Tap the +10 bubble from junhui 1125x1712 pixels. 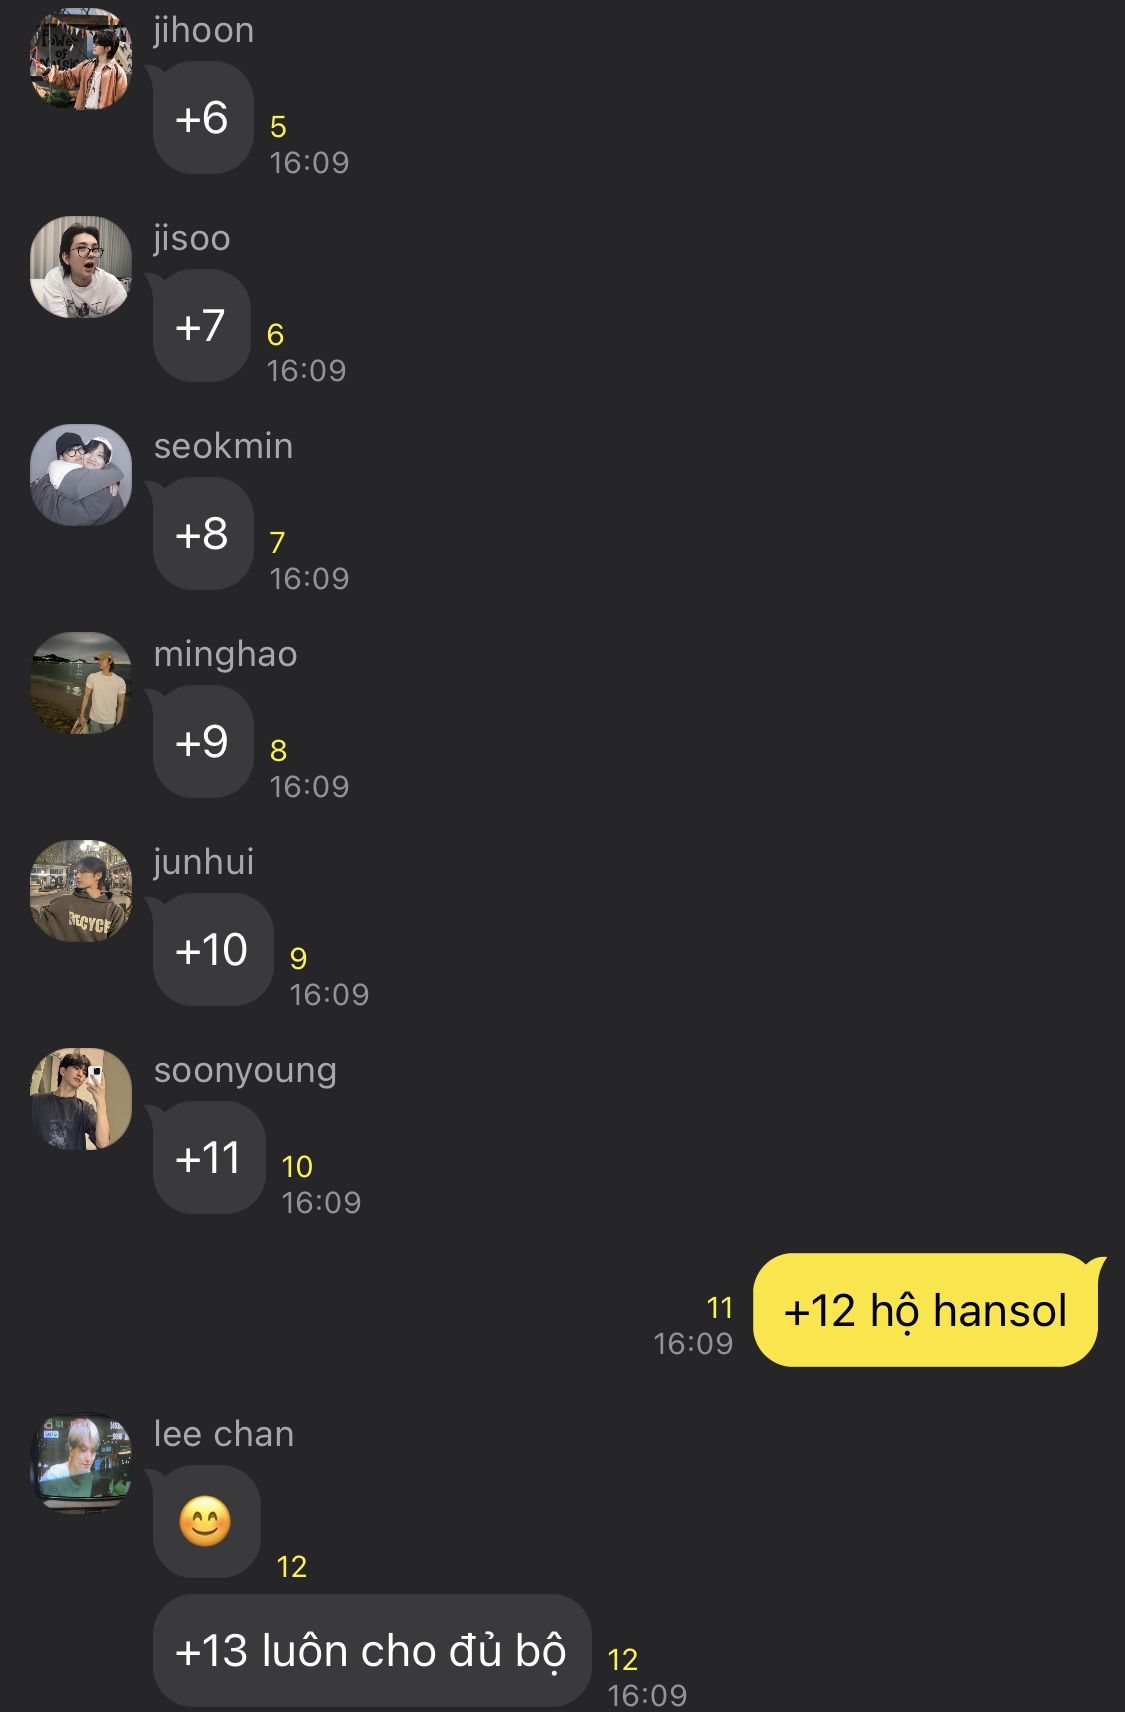click(212, 950)
